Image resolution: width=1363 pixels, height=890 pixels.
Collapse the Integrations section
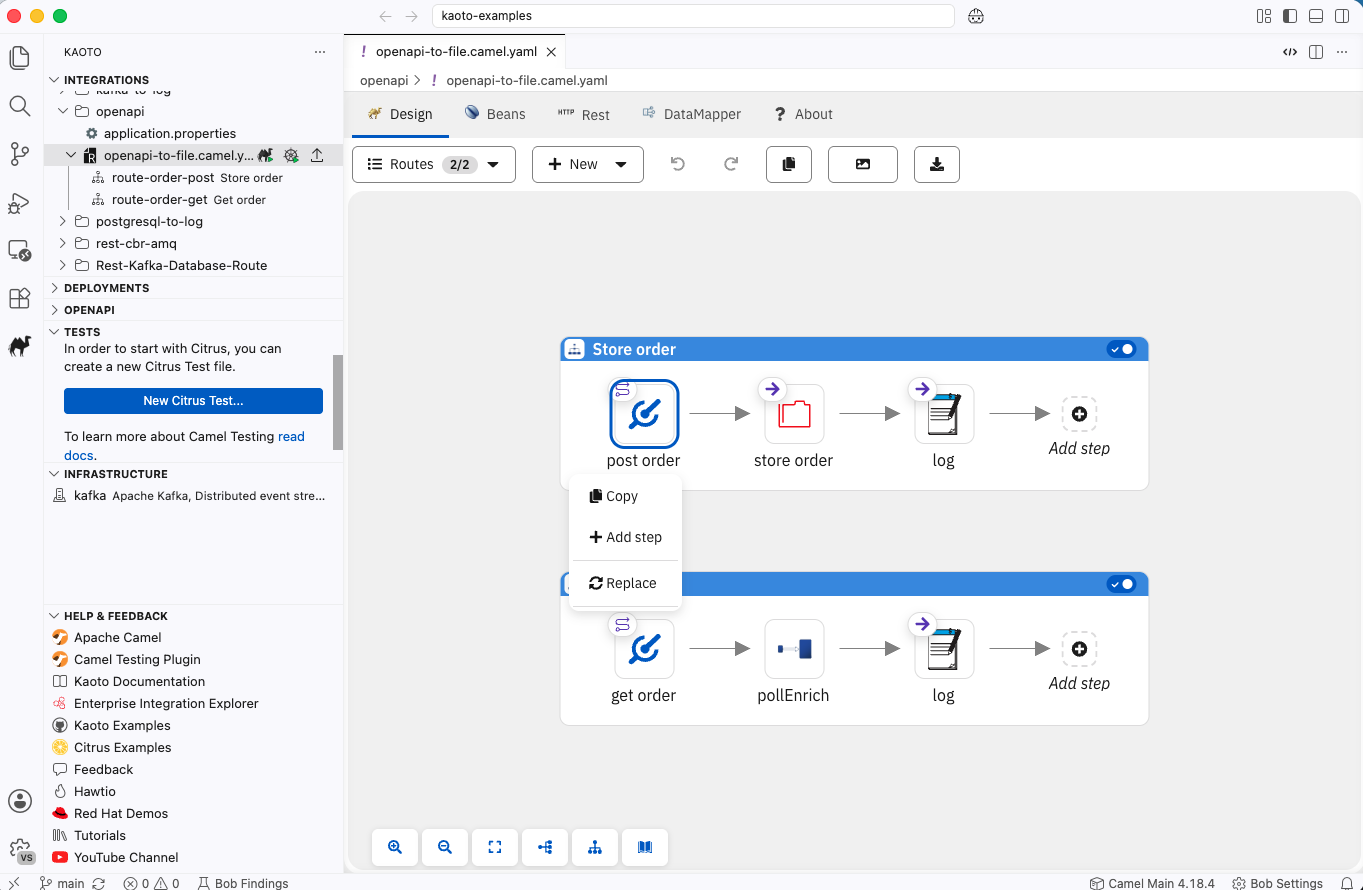(54, 80)
